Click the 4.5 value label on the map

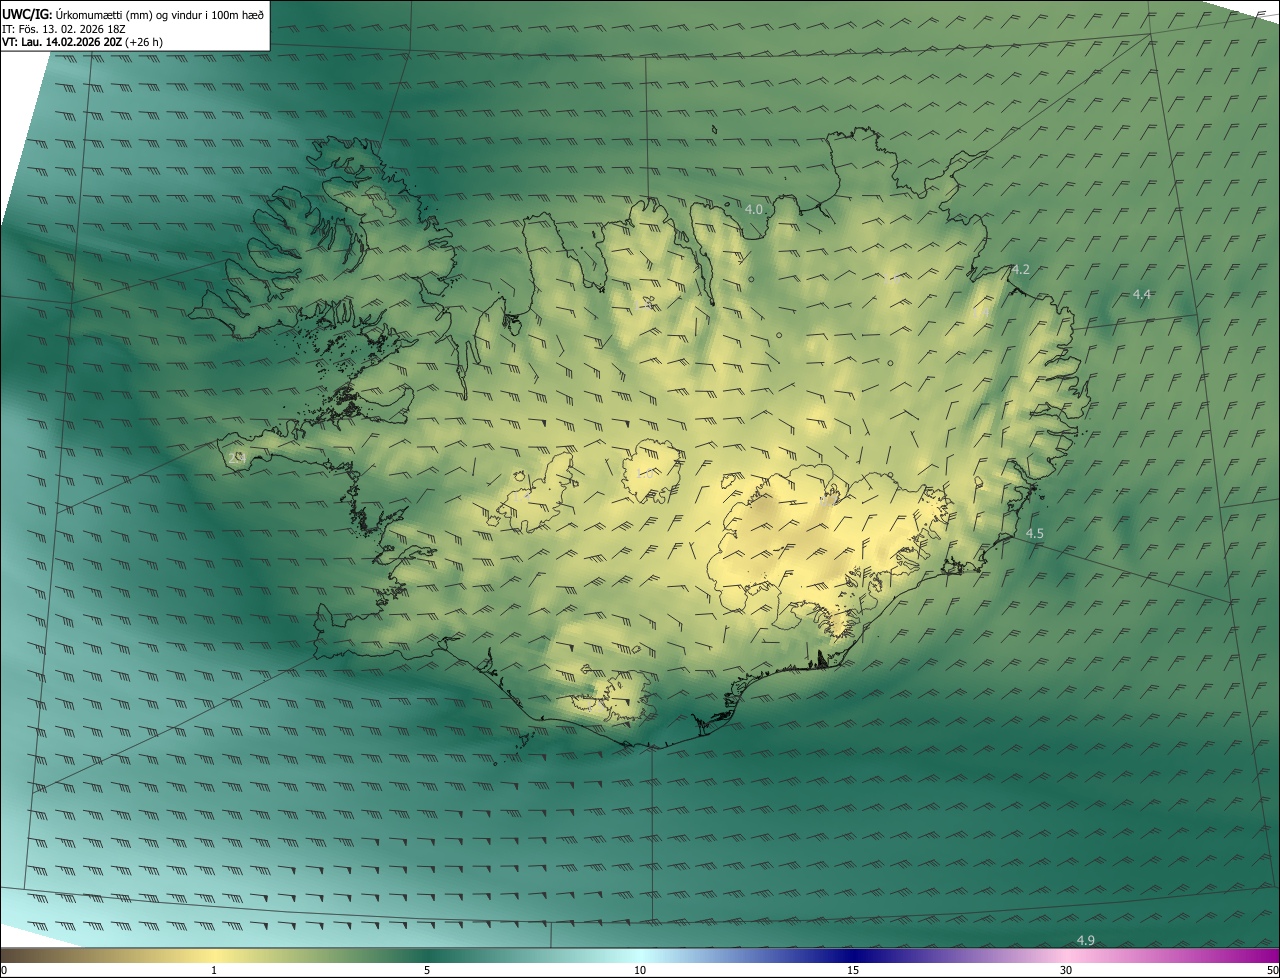click(1035, 534)
